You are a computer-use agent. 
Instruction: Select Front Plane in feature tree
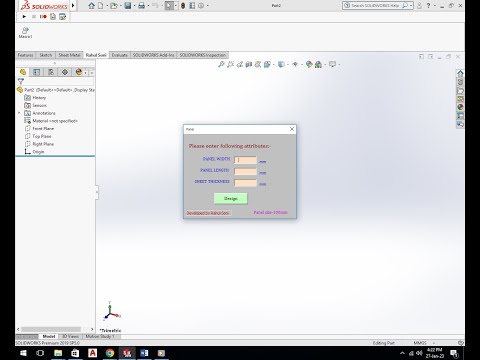coord(39,128)
